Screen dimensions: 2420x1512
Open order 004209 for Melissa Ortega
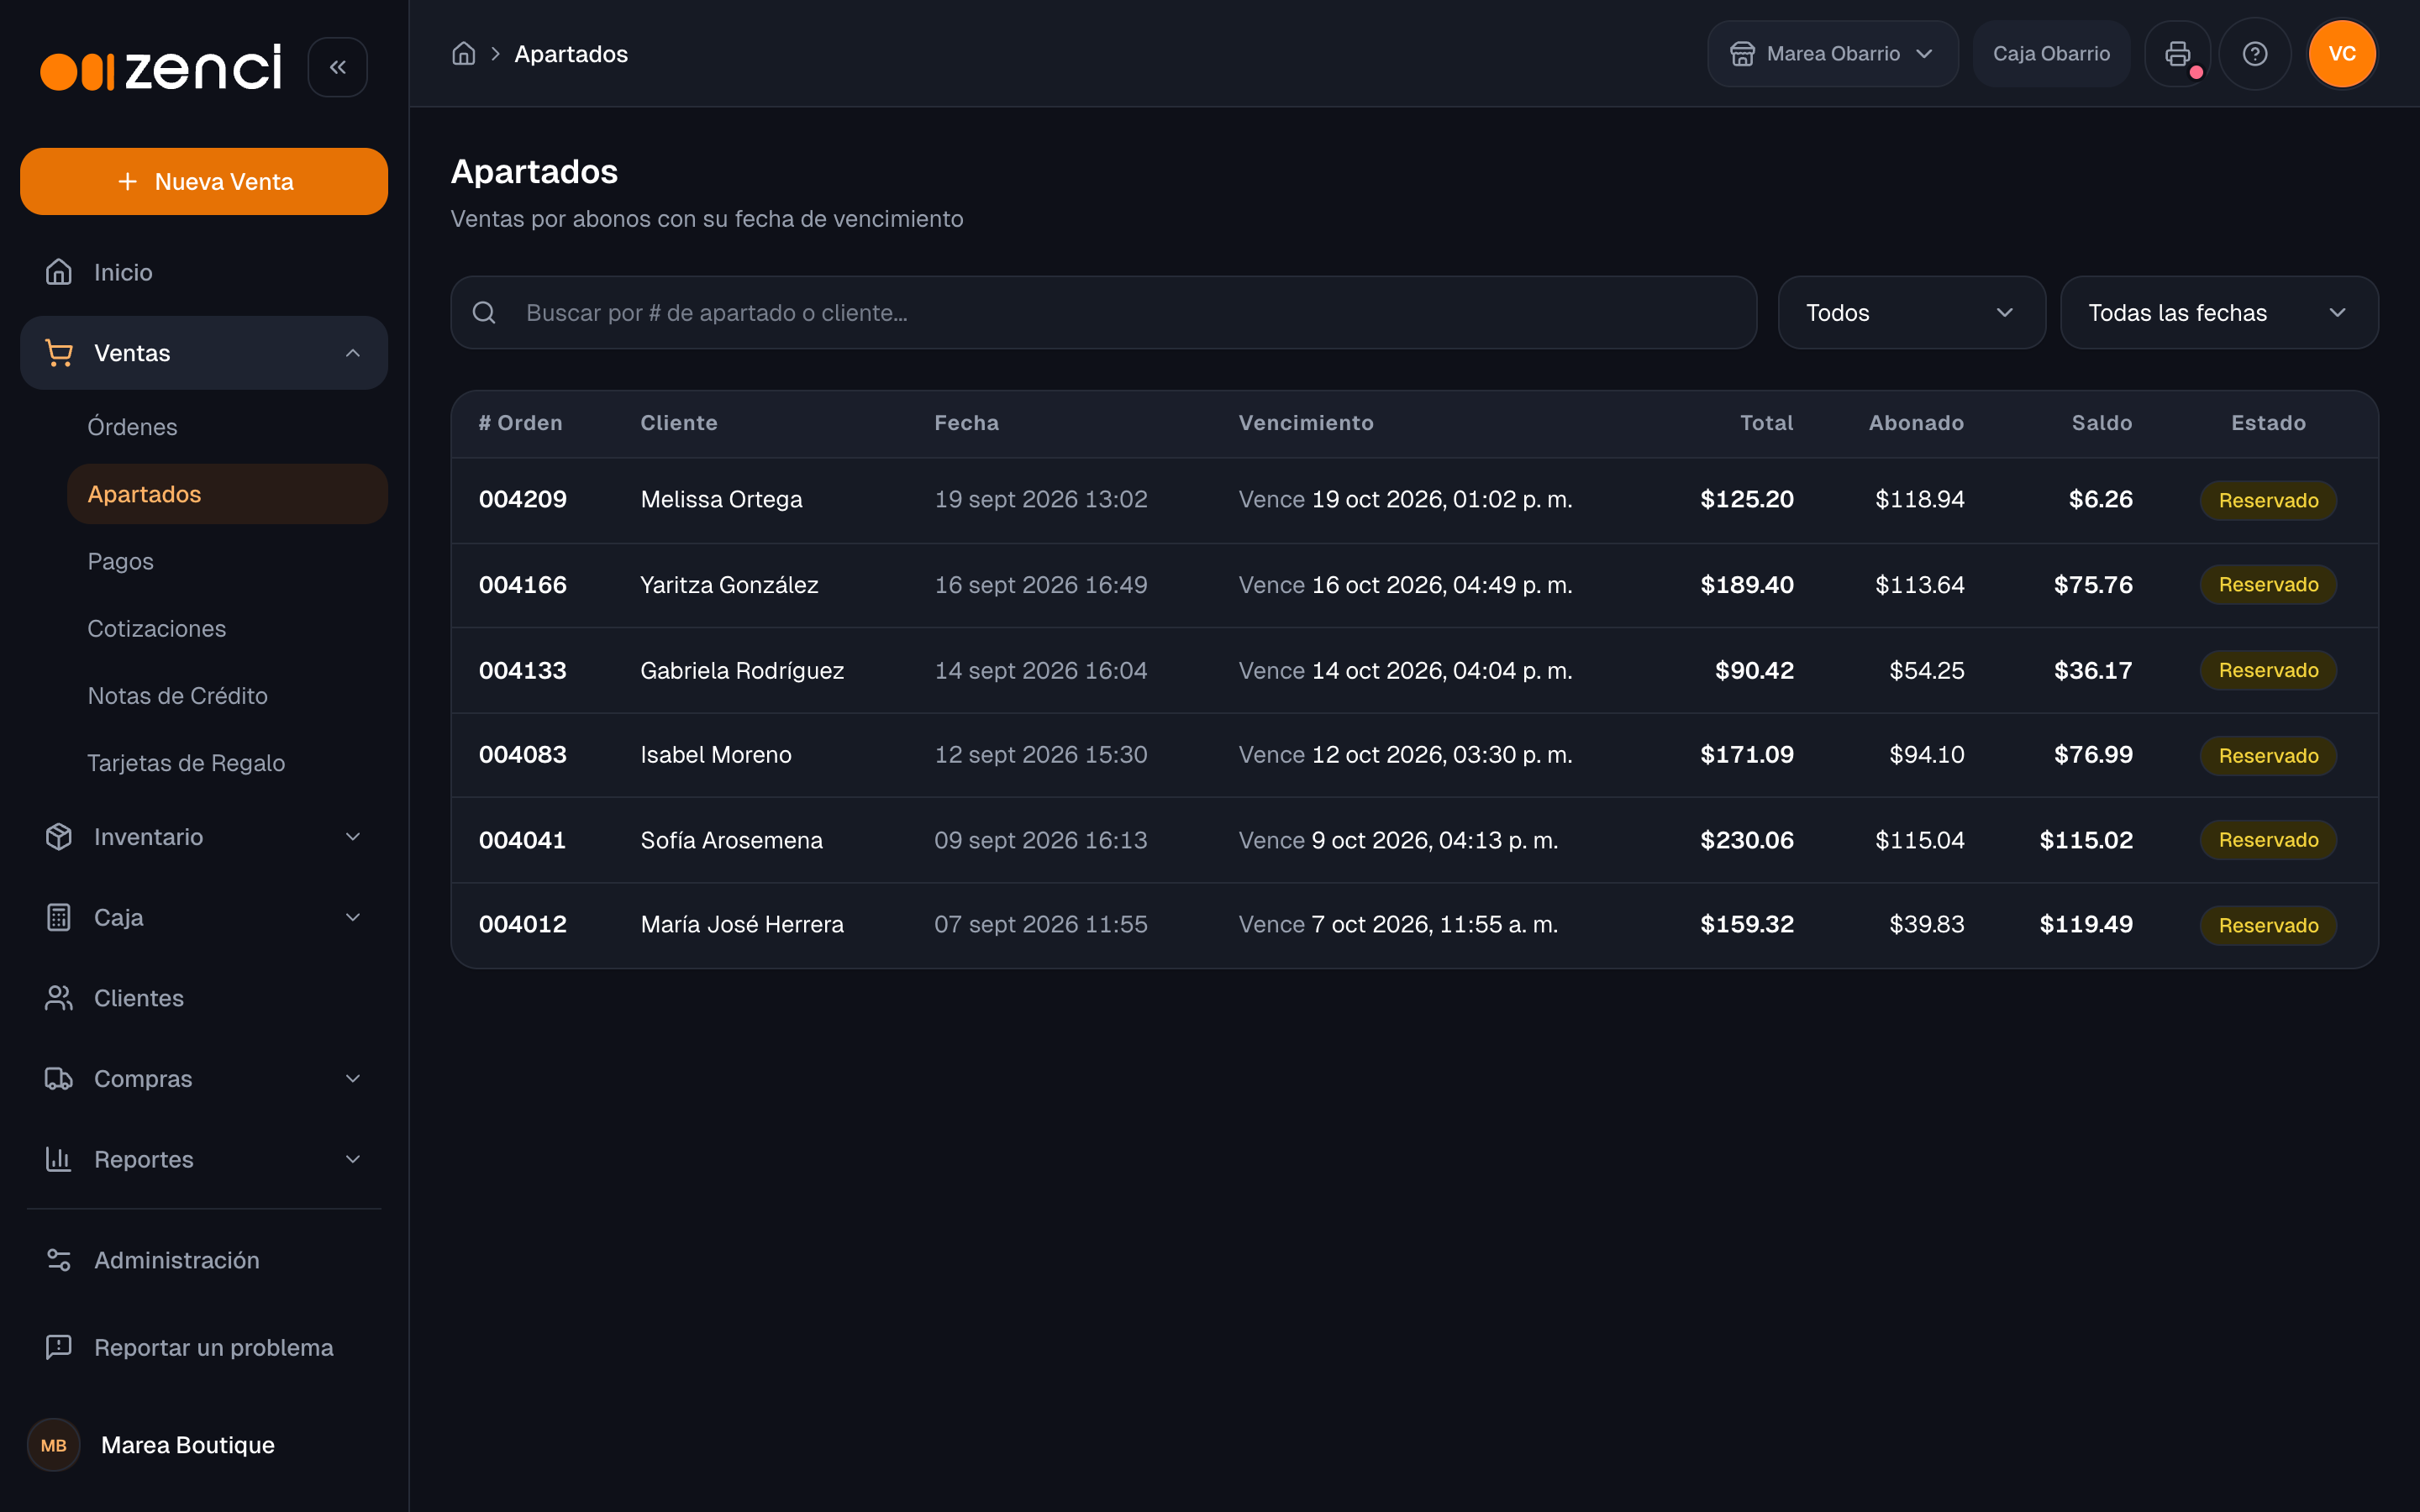(x=1414, y=500)
